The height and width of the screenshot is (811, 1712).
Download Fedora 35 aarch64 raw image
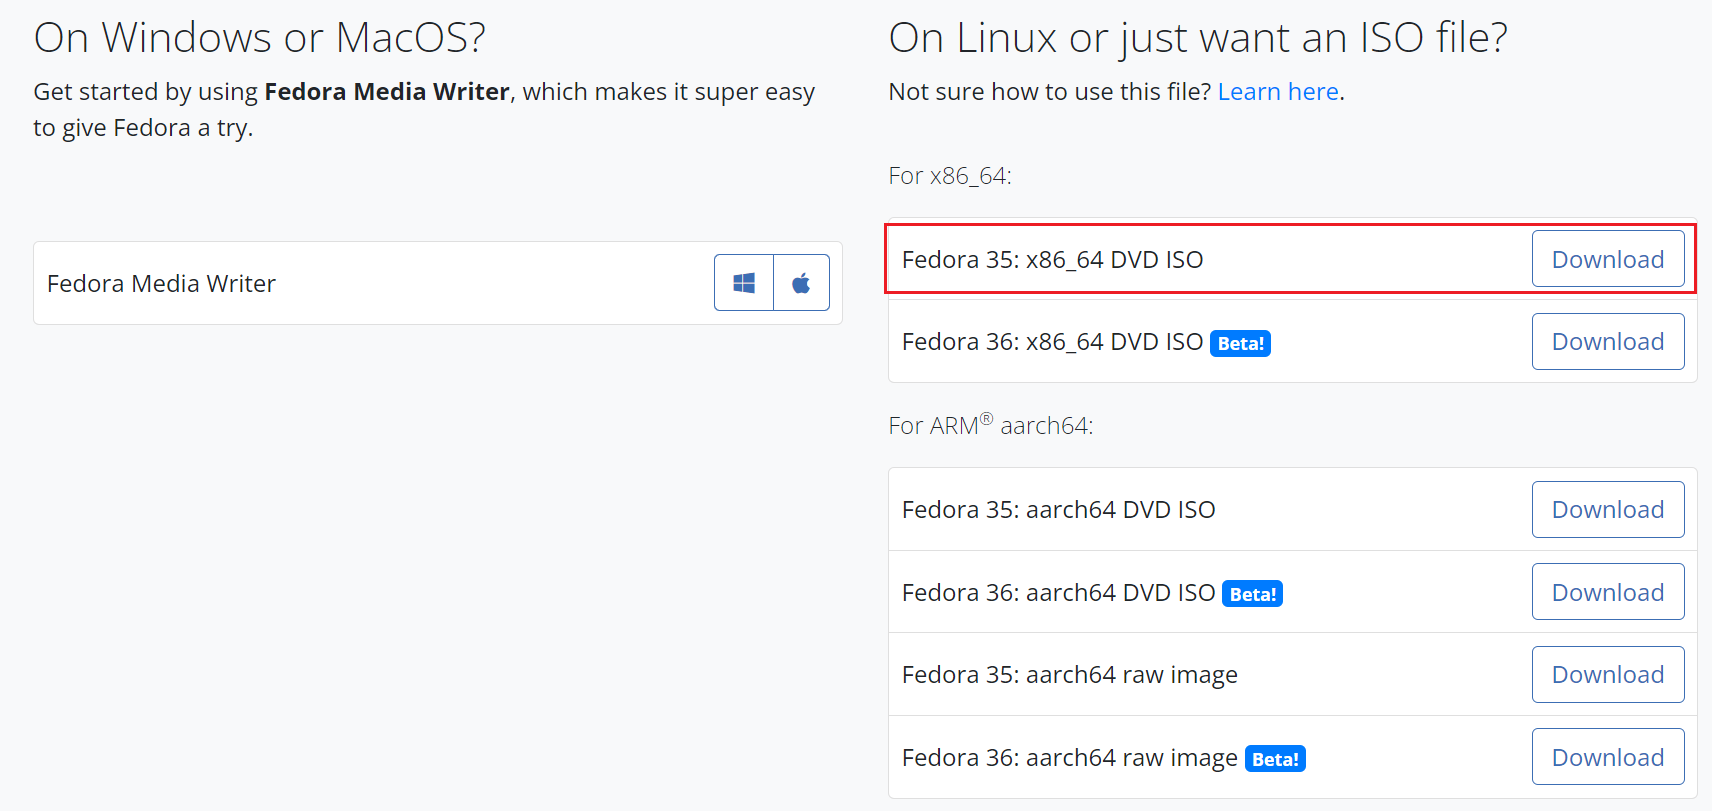(1608, 675)
